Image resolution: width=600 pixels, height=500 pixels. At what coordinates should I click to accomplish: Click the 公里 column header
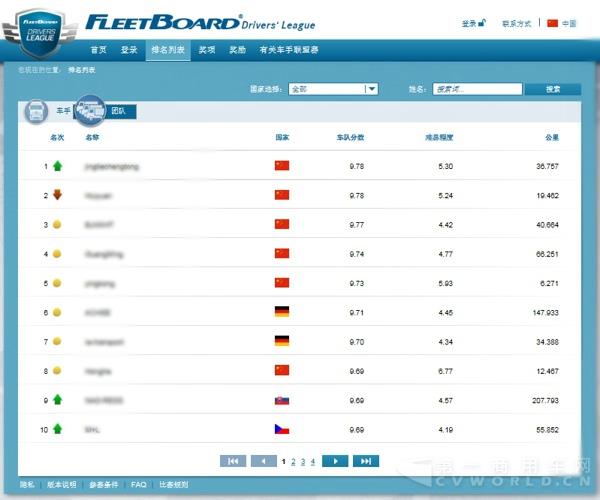pyautogui.click(x=552, y=137)
